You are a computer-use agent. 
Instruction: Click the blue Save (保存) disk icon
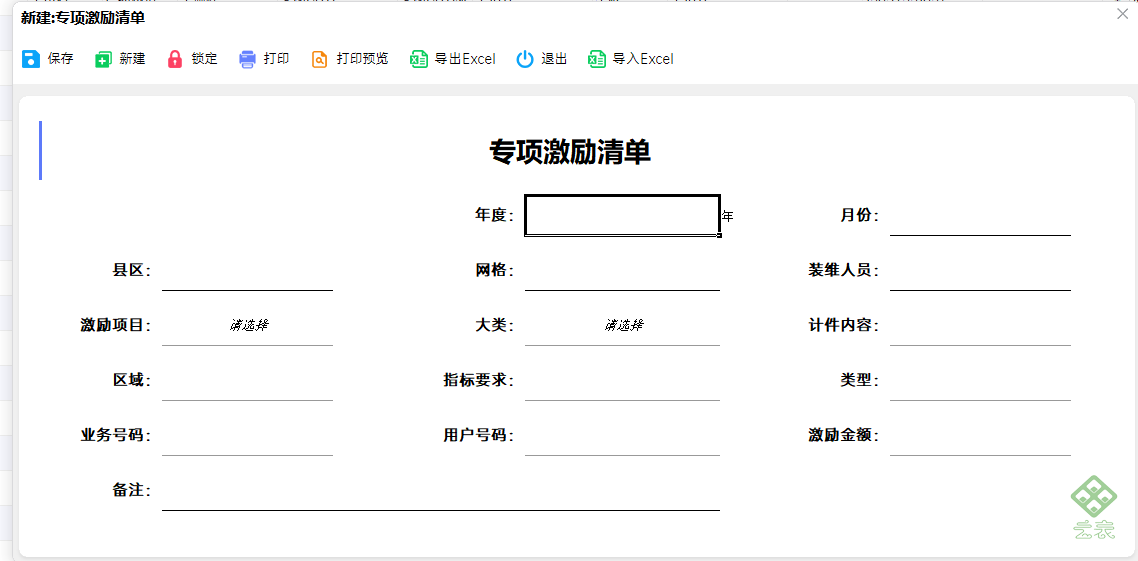point(31,59)
